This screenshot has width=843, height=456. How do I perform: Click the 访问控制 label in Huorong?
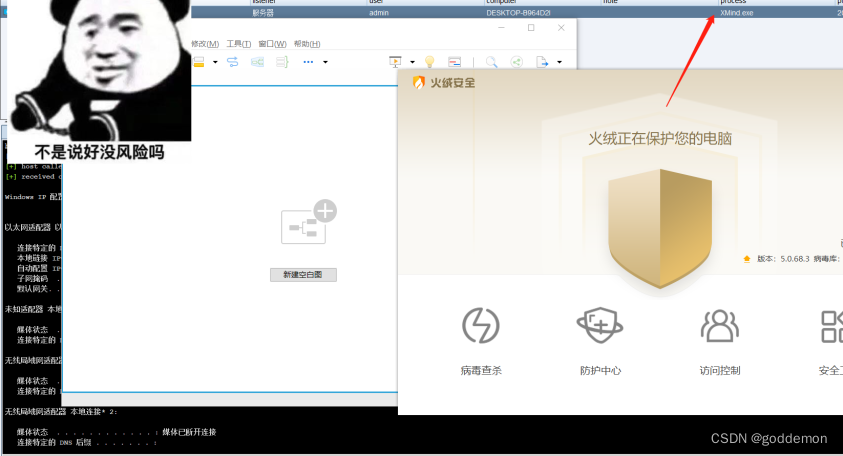tap(720, 370)
